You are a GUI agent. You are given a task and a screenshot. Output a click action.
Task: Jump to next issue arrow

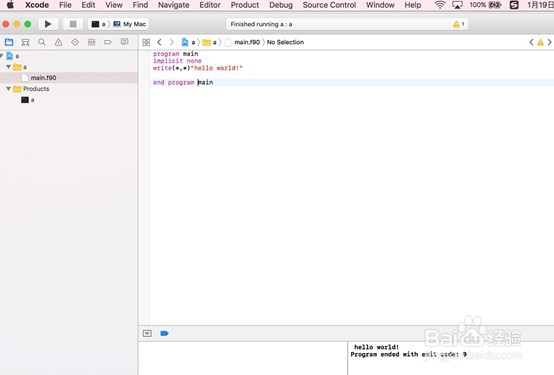[x=549, y=42]
